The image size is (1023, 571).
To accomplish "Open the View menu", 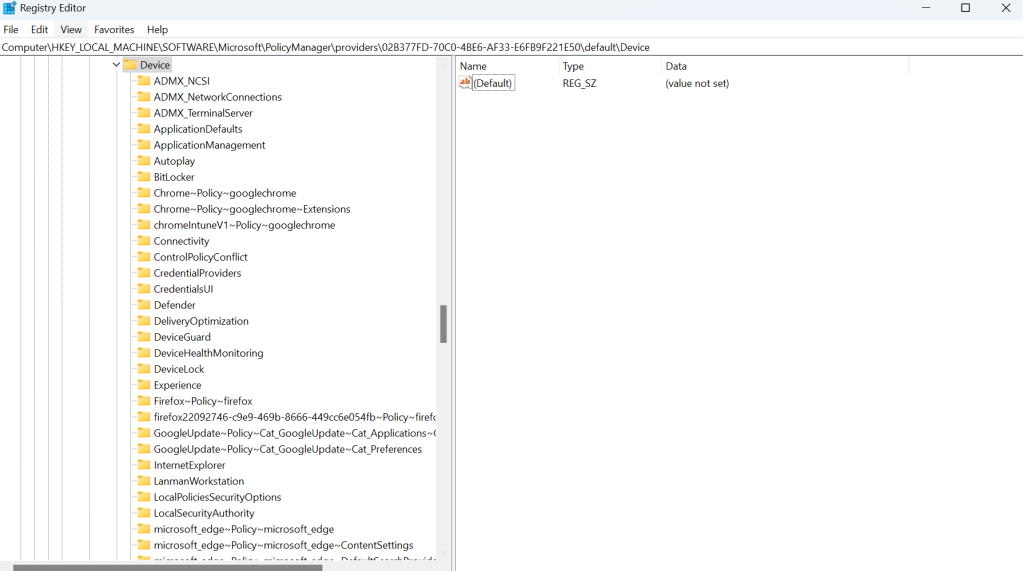I will 71,30.
